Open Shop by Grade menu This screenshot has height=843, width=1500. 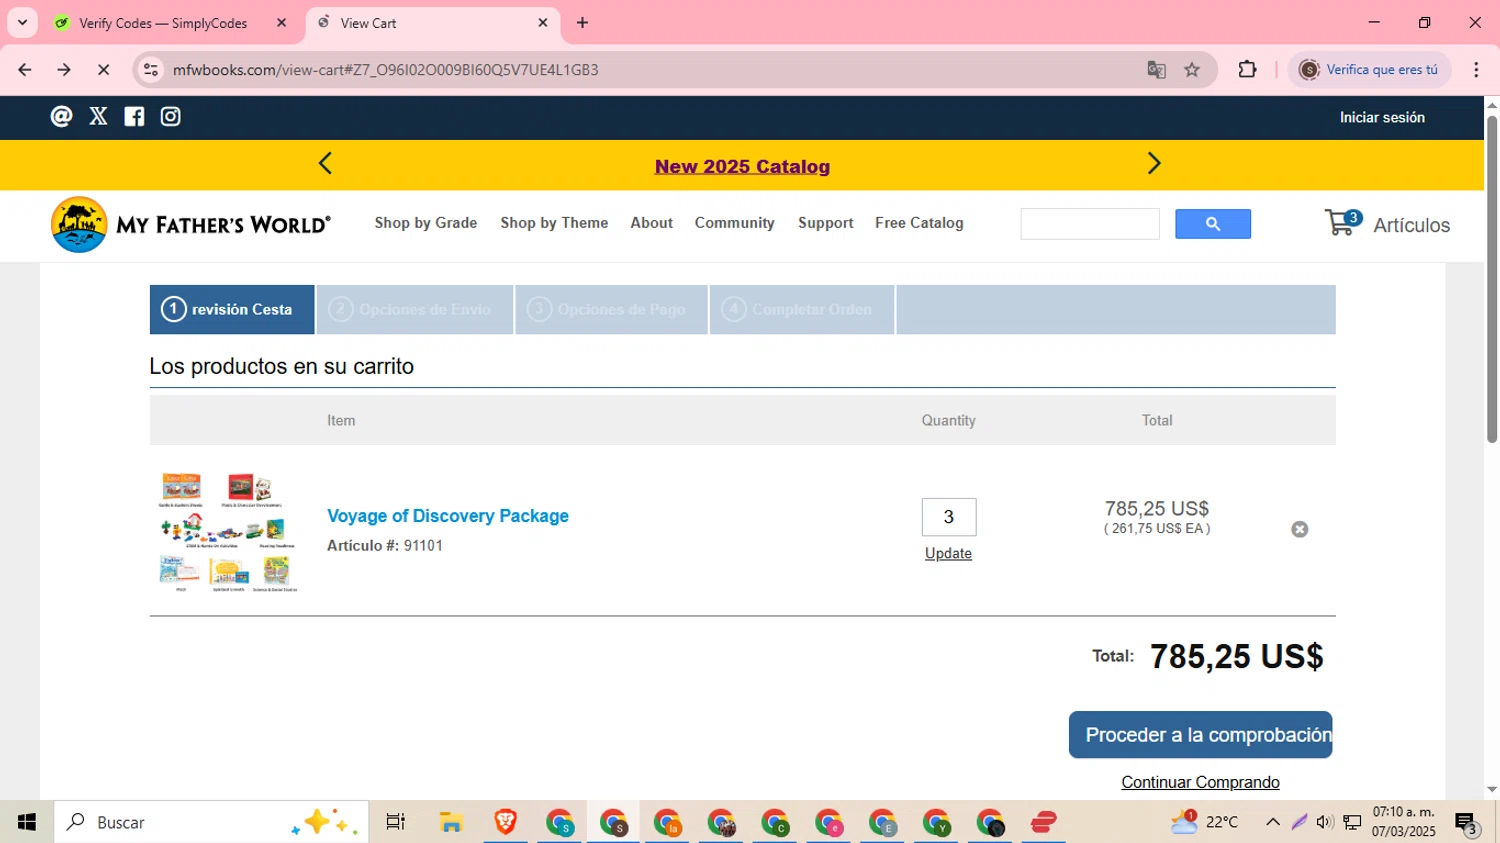(x=426, y=223)
